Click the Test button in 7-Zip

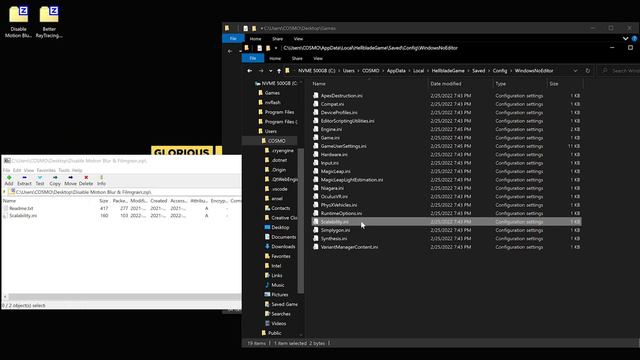pyautogui.click(x=40, y=180)
